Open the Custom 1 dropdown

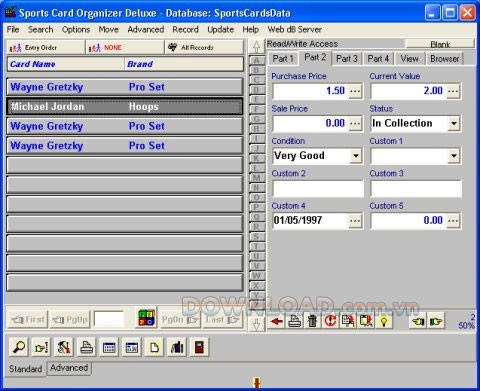tap(454, 156)
